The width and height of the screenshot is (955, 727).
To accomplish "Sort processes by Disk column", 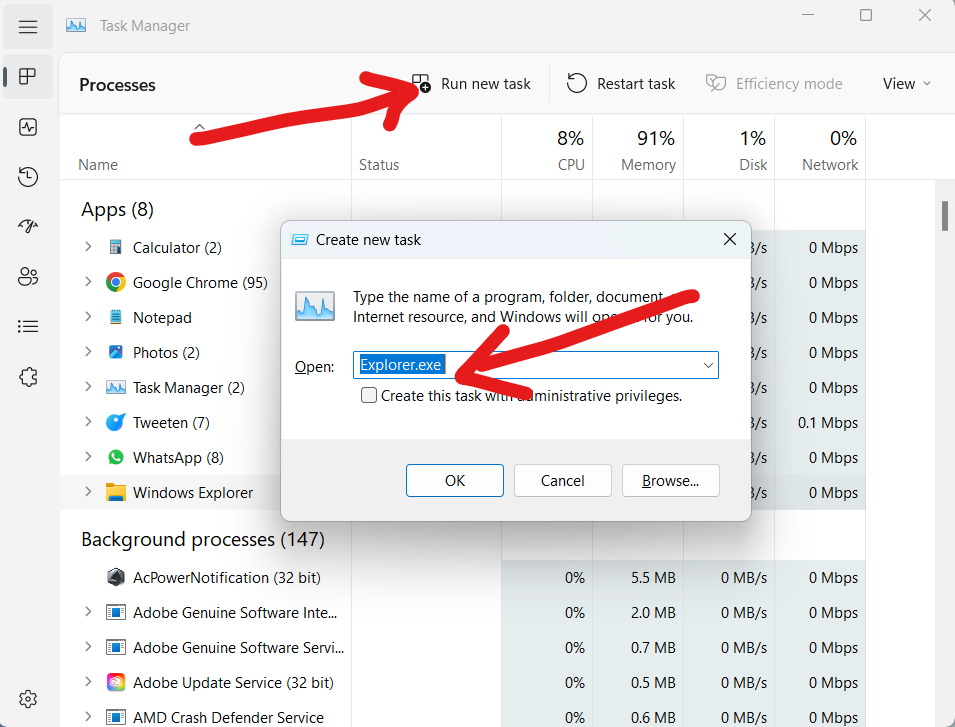I will pyautogui.click(x=729, y=148).
